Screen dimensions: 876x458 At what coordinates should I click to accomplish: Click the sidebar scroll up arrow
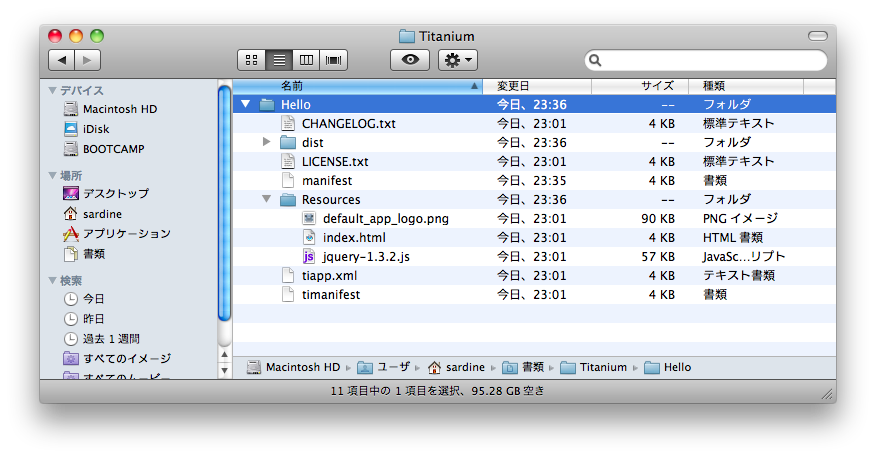(225, 354)
